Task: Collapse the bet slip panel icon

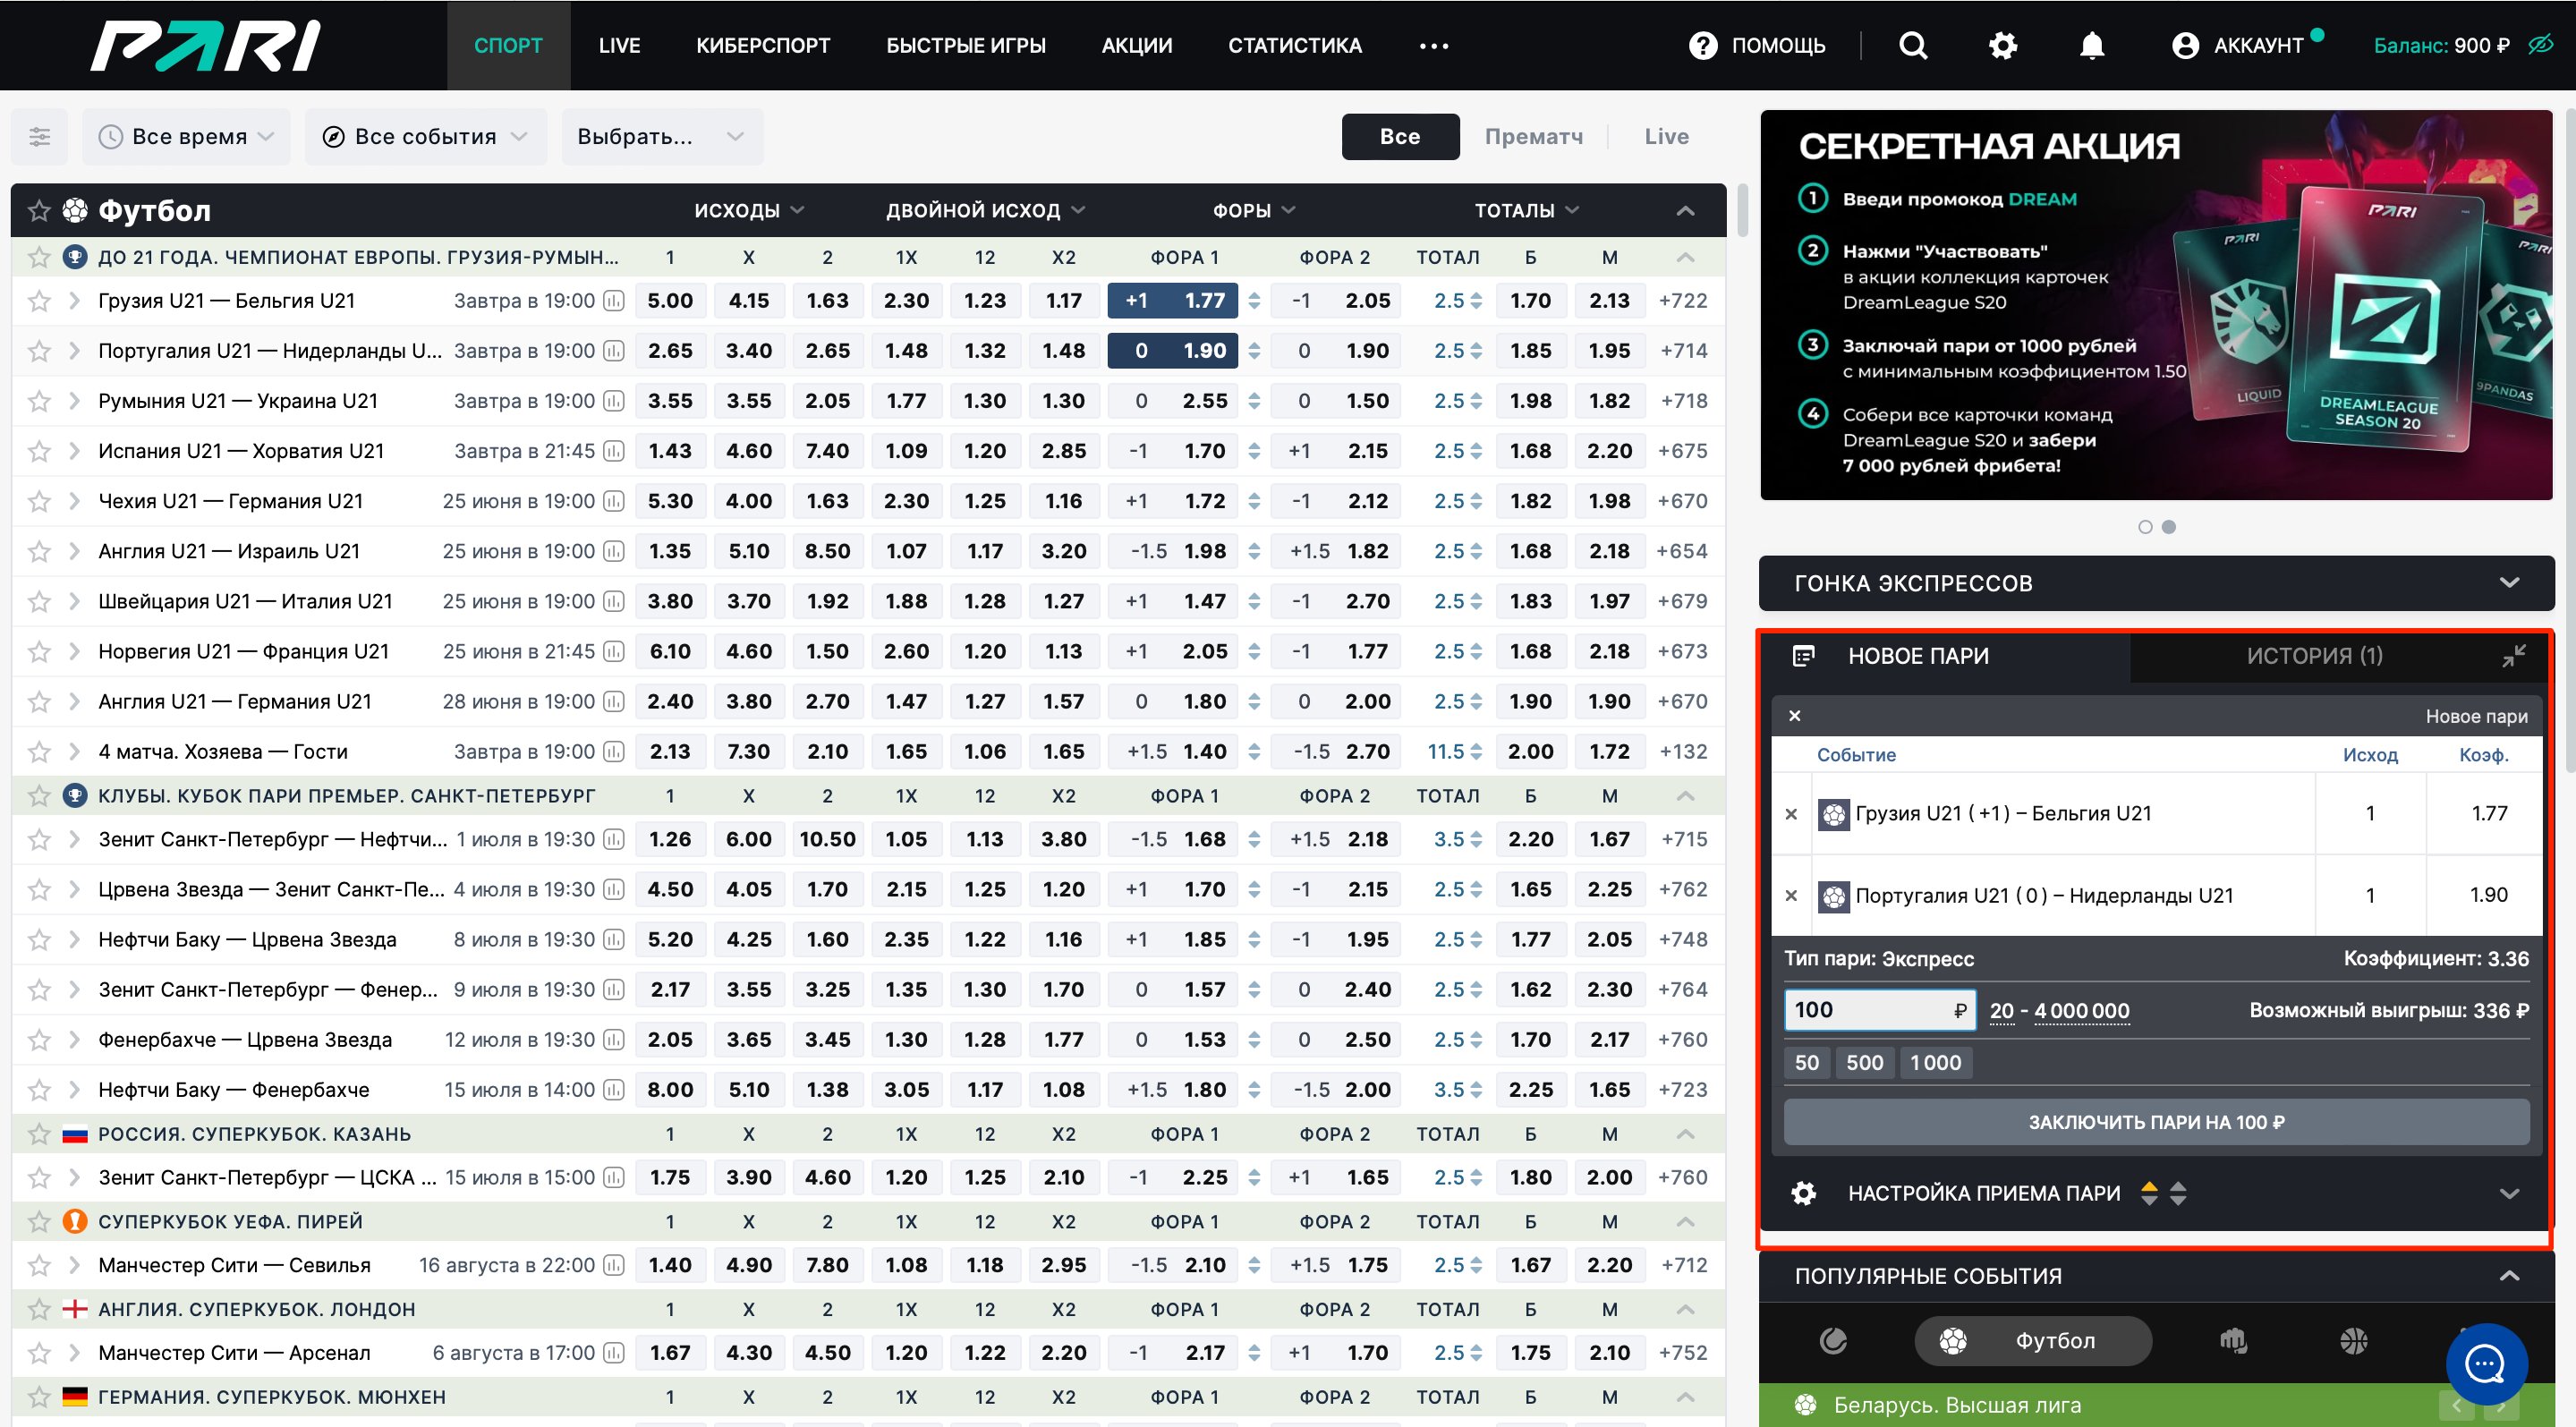Action: tap(2513, 656)
